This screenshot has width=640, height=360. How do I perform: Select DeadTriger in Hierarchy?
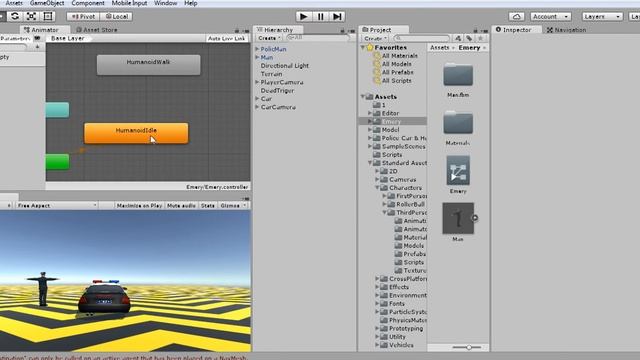coord(277,91)
